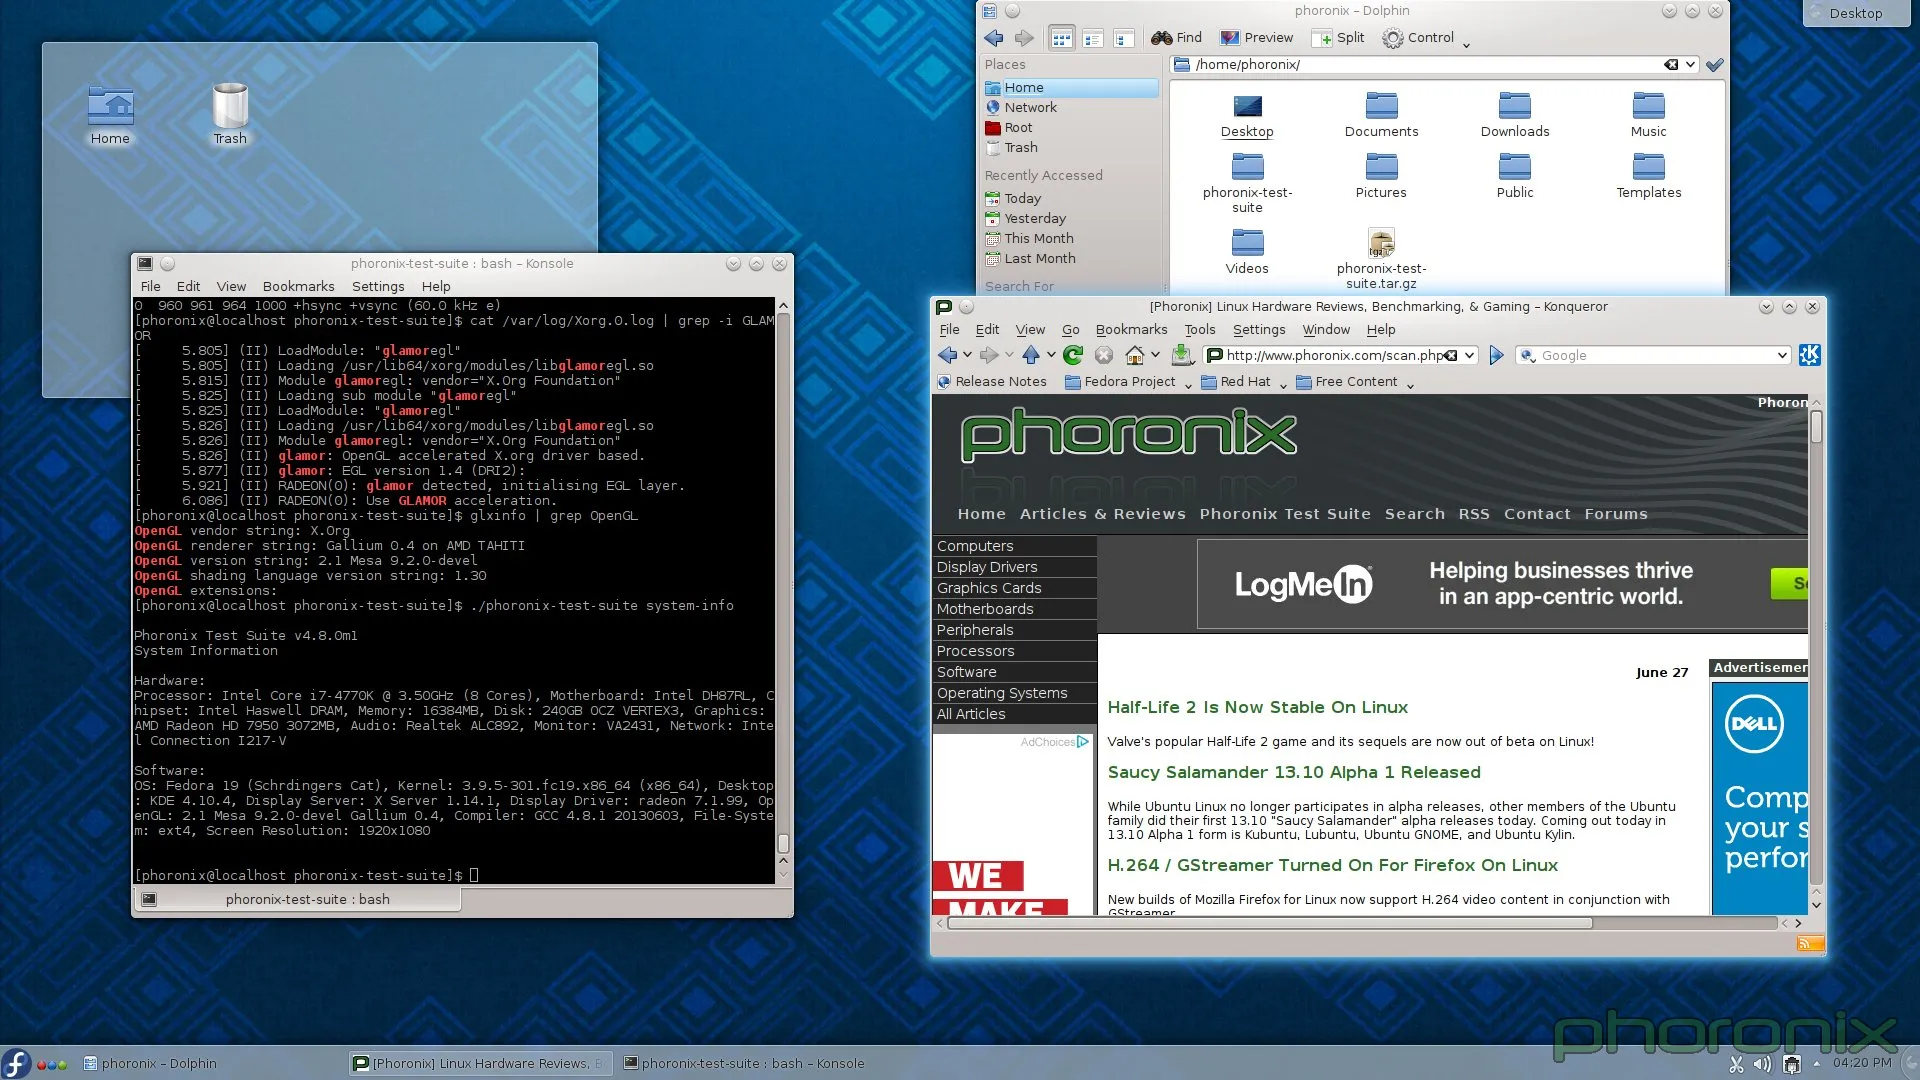Open Saucy Salamander 13.10 Alpha 1 article
This screenshot has height=1080, width=1920.
click(1294, 772)
